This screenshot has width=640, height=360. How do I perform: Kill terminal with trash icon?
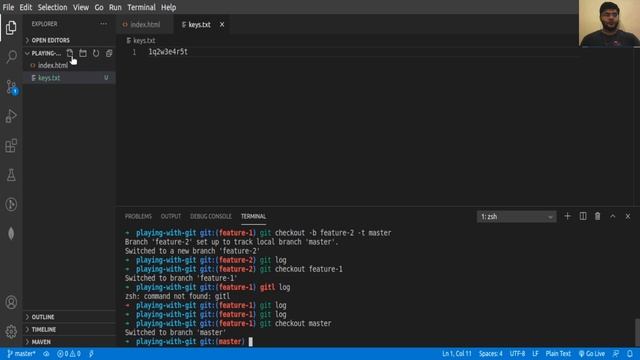pos(598,216)
